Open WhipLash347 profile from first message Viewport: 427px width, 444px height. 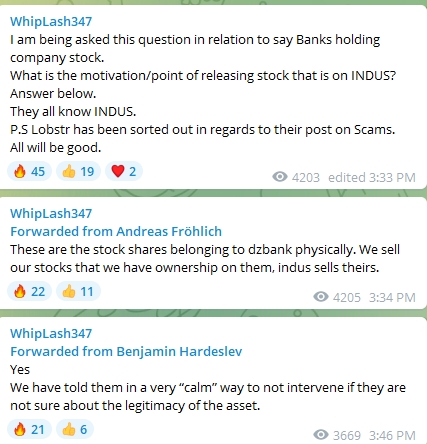click(x=51, y=21)
